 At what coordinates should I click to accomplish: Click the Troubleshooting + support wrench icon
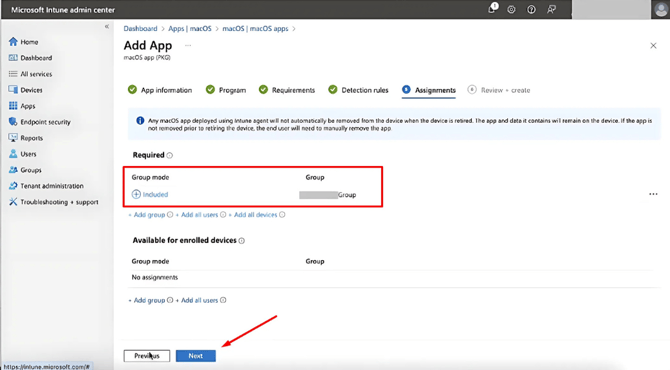(13, 202)
